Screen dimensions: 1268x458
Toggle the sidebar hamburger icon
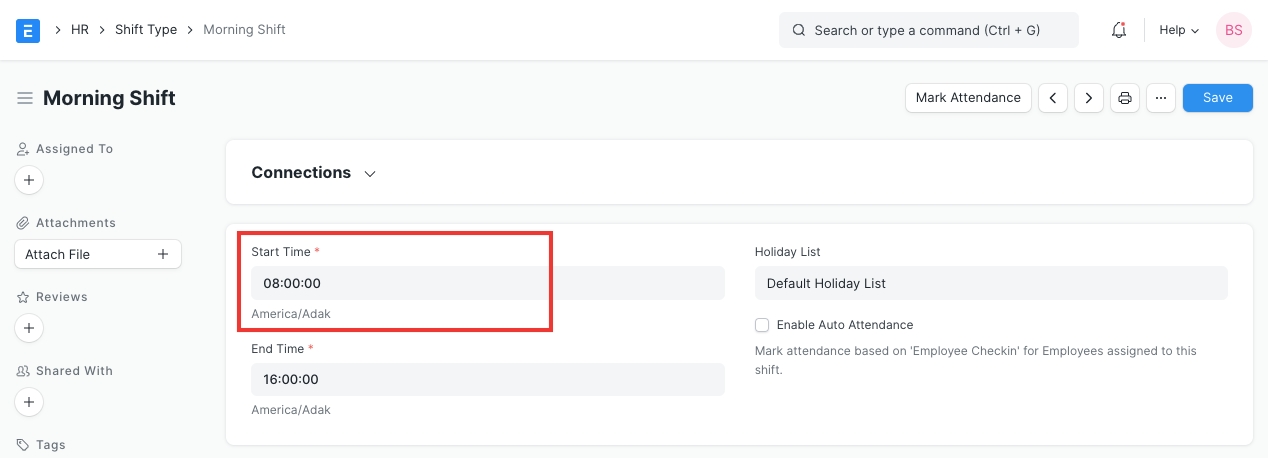(x=25, y=98)
